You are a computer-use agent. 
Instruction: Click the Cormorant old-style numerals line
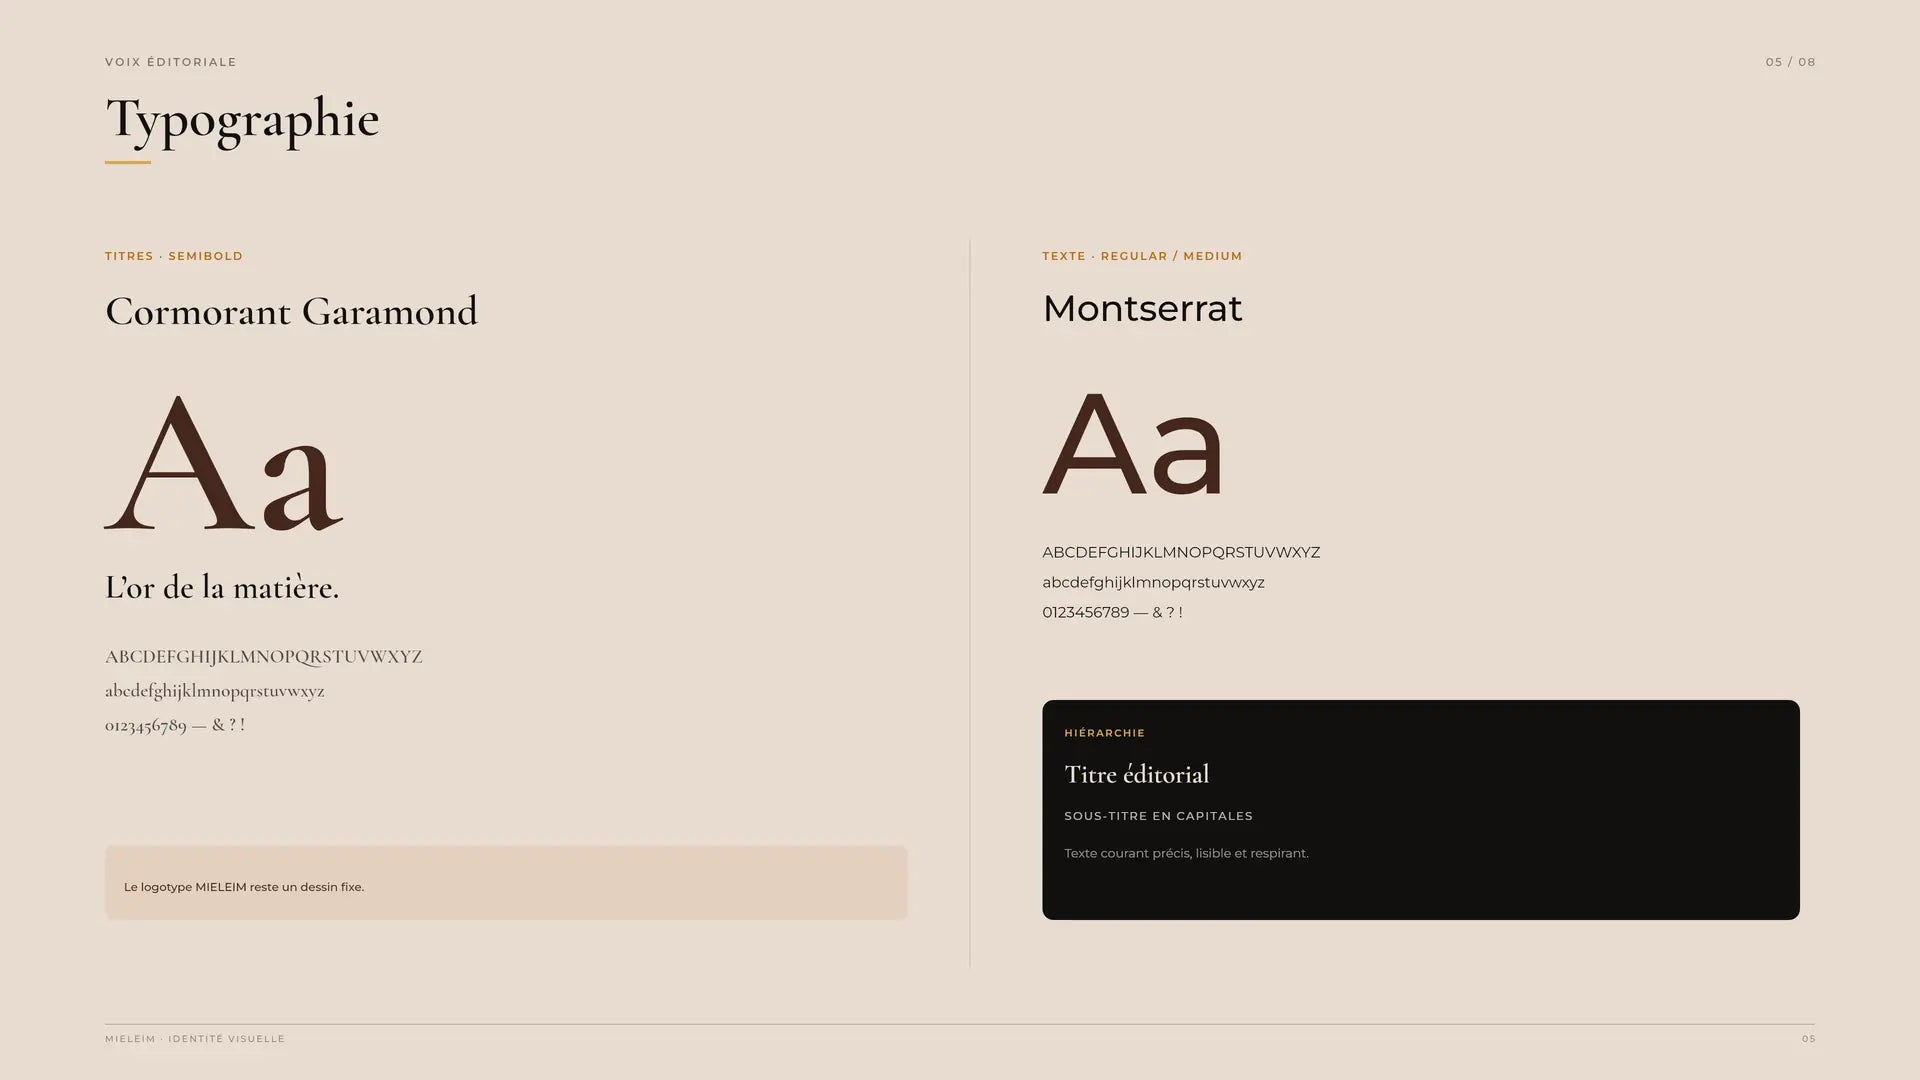175,725
